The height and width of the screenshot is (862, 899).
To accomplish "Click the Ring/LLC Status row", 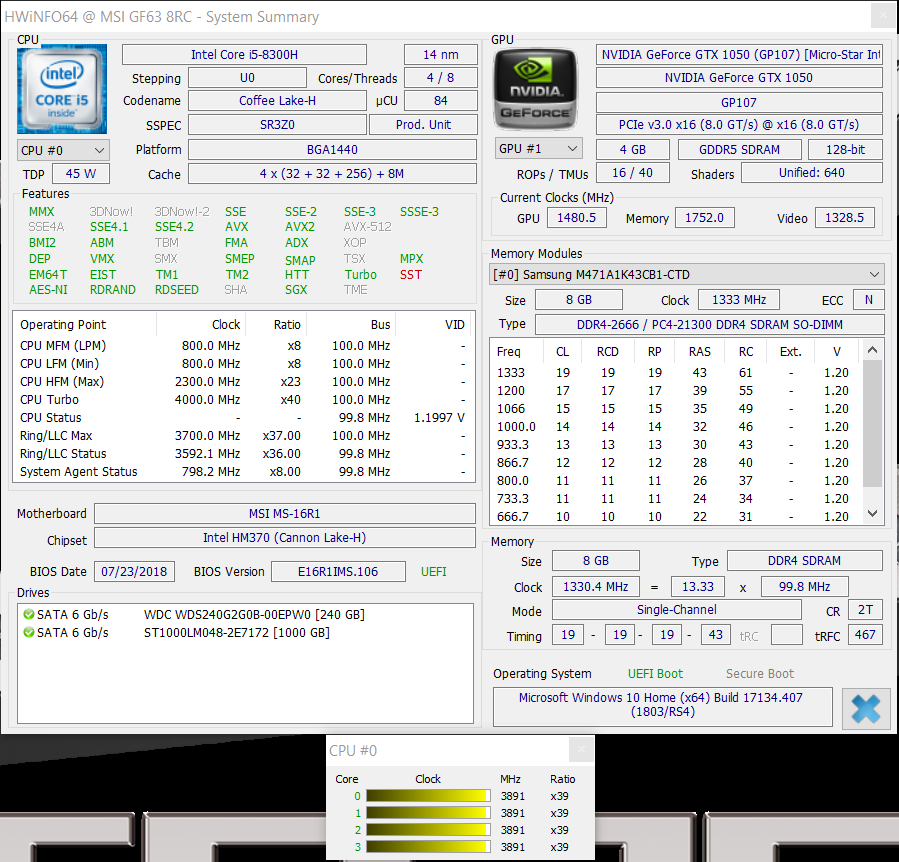I will click(244, 454).
